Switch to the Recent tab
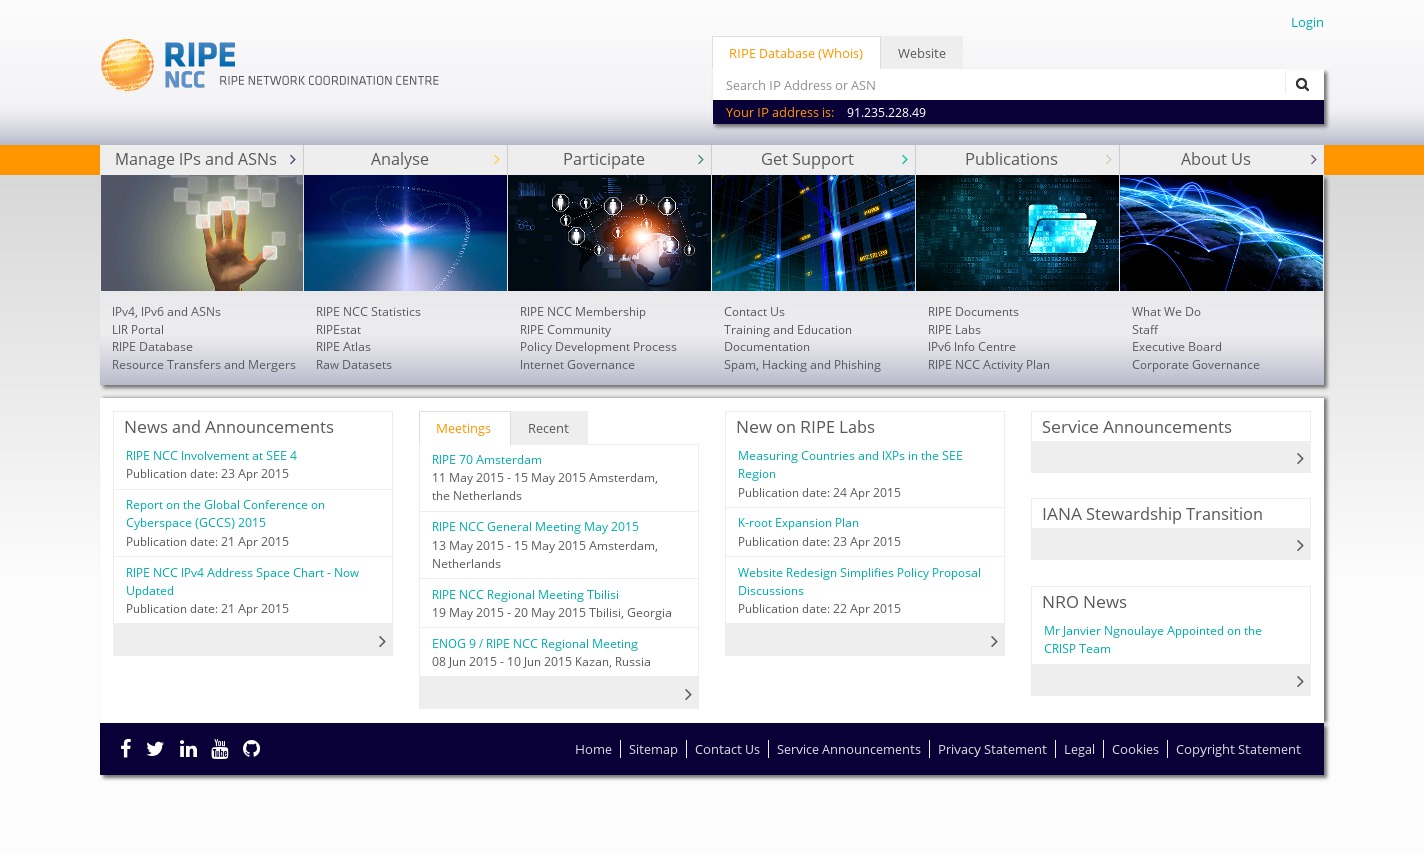 (548, 428)
